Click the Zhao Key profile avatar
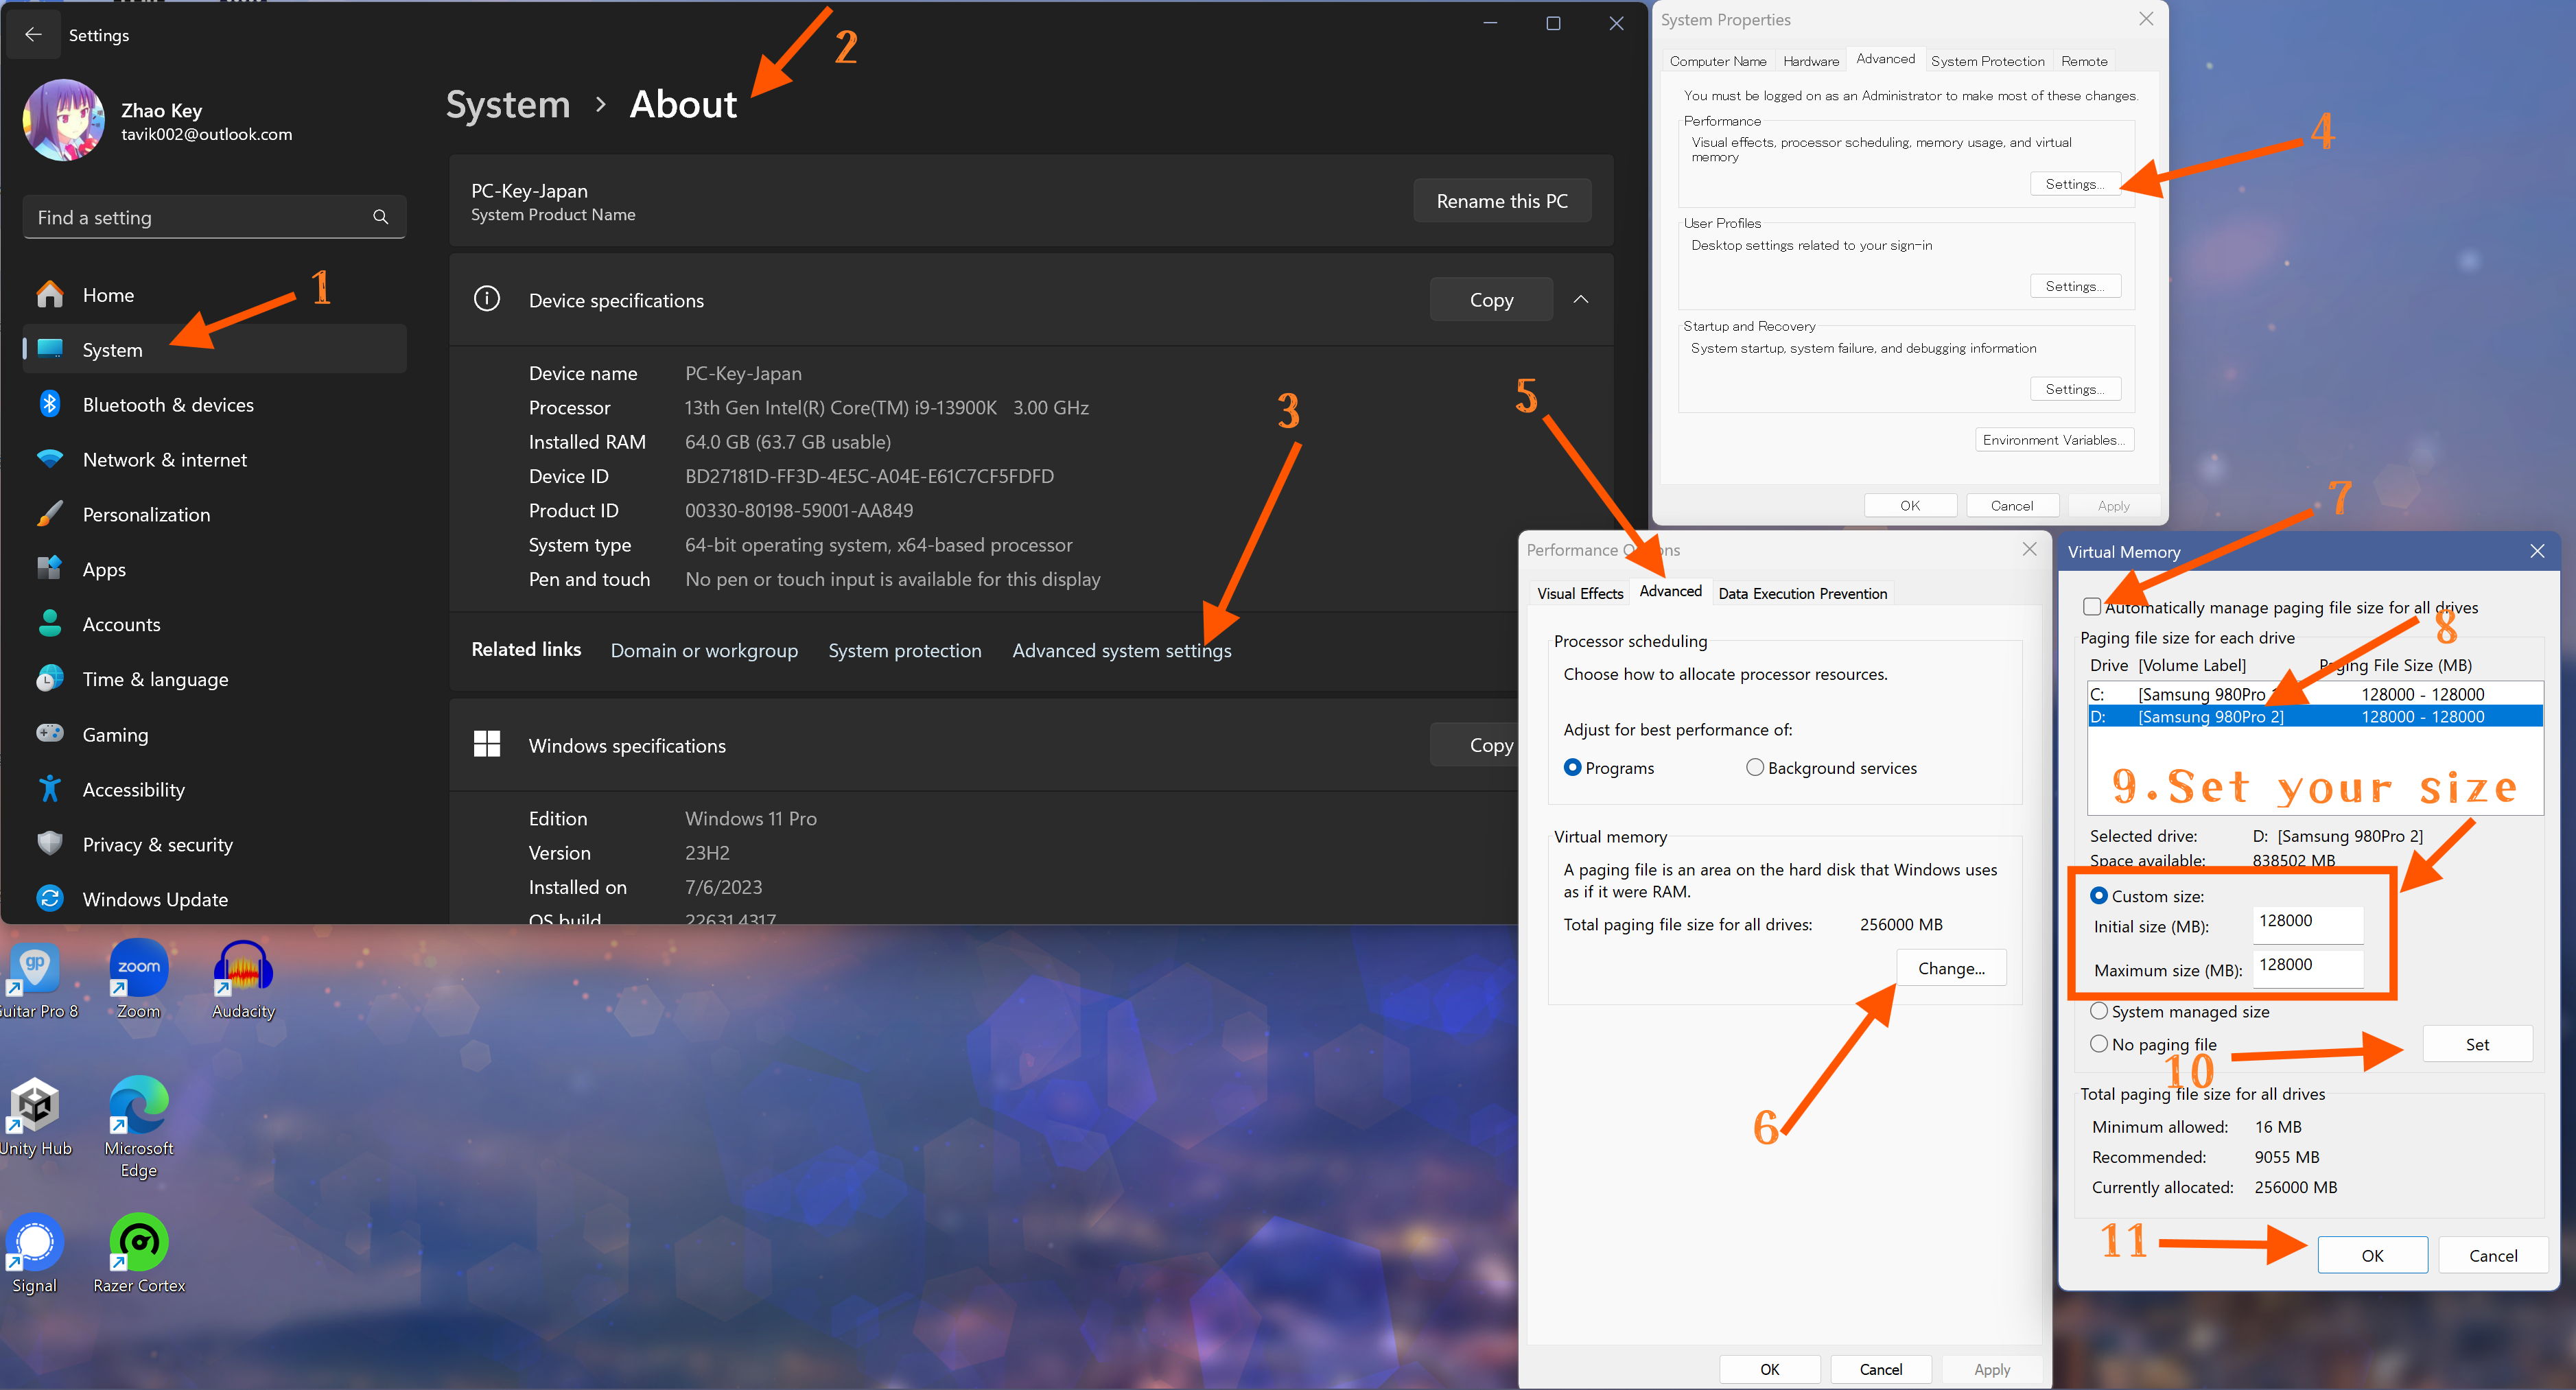Viewport: 2576px width, 1390px height. click(63, 121)
